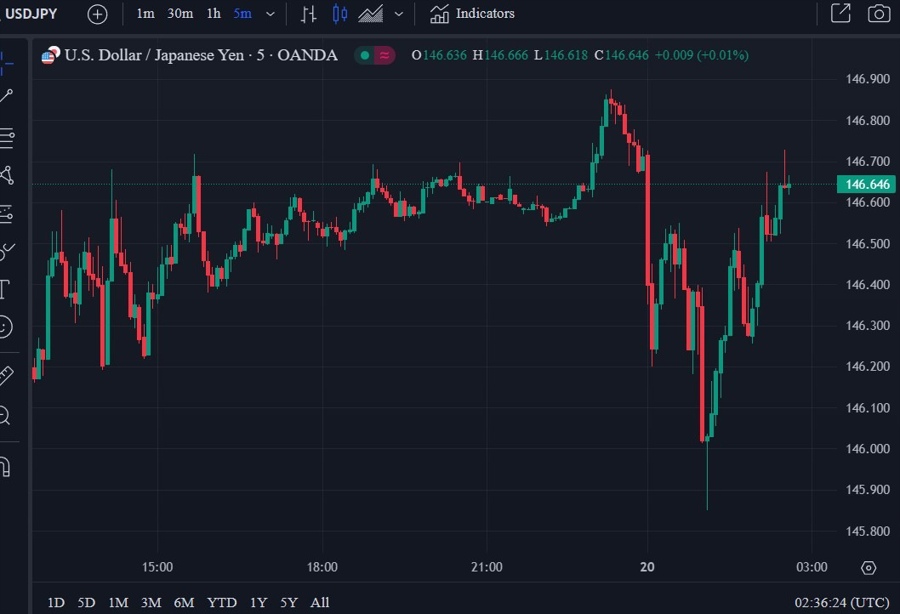Expand chart style dropdown arrow

(399, 14)
